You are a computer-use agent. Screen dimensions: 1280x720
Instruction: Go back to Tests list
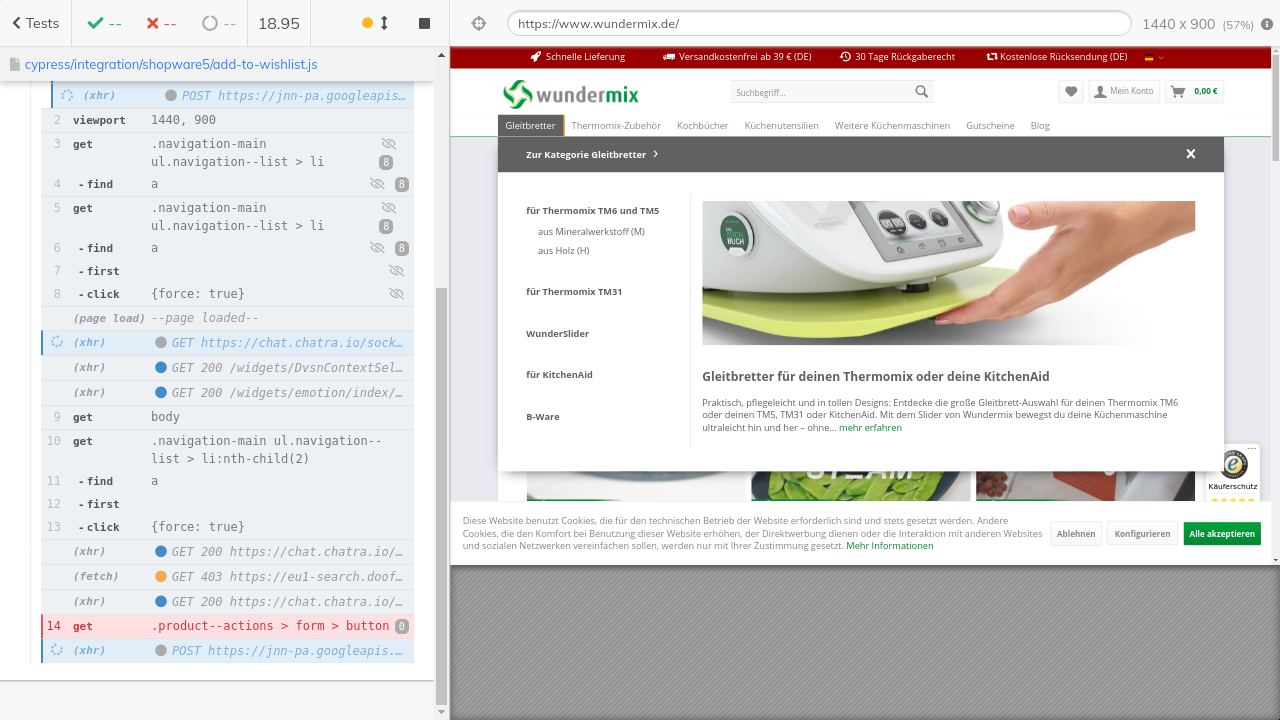[x=35, y=23]
